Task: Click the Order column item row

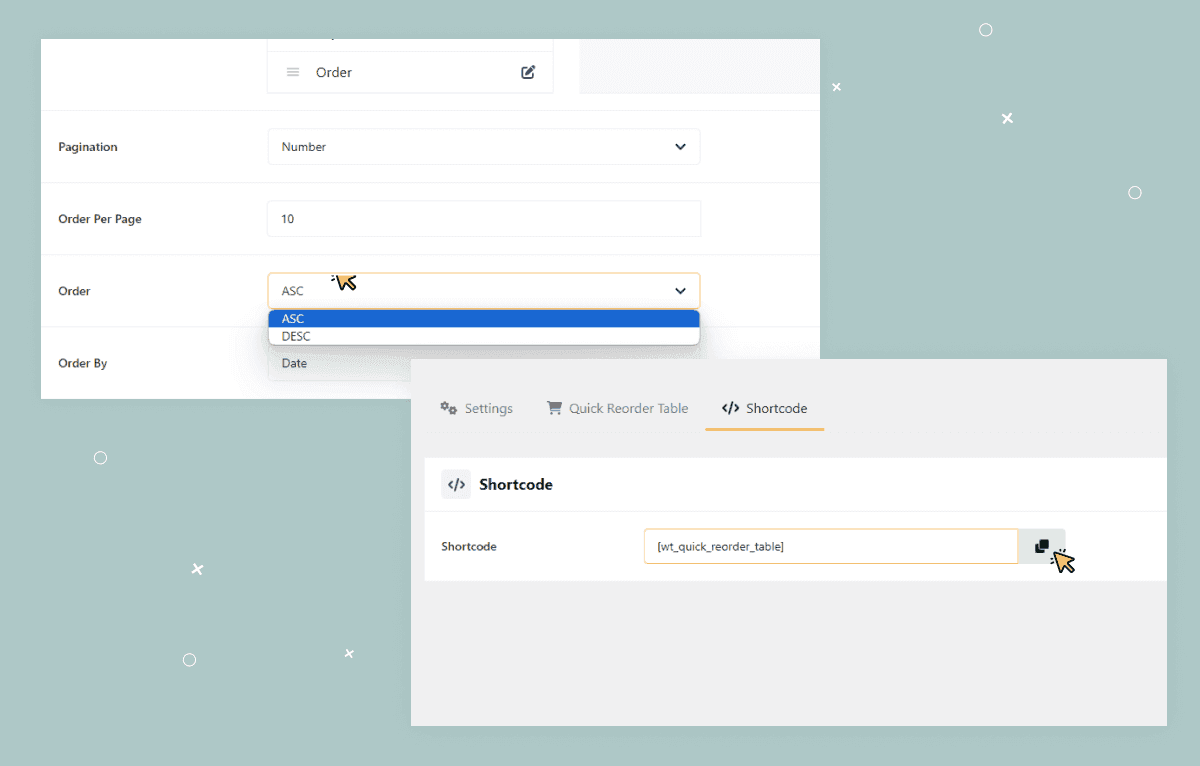Action: pos(410,72)
